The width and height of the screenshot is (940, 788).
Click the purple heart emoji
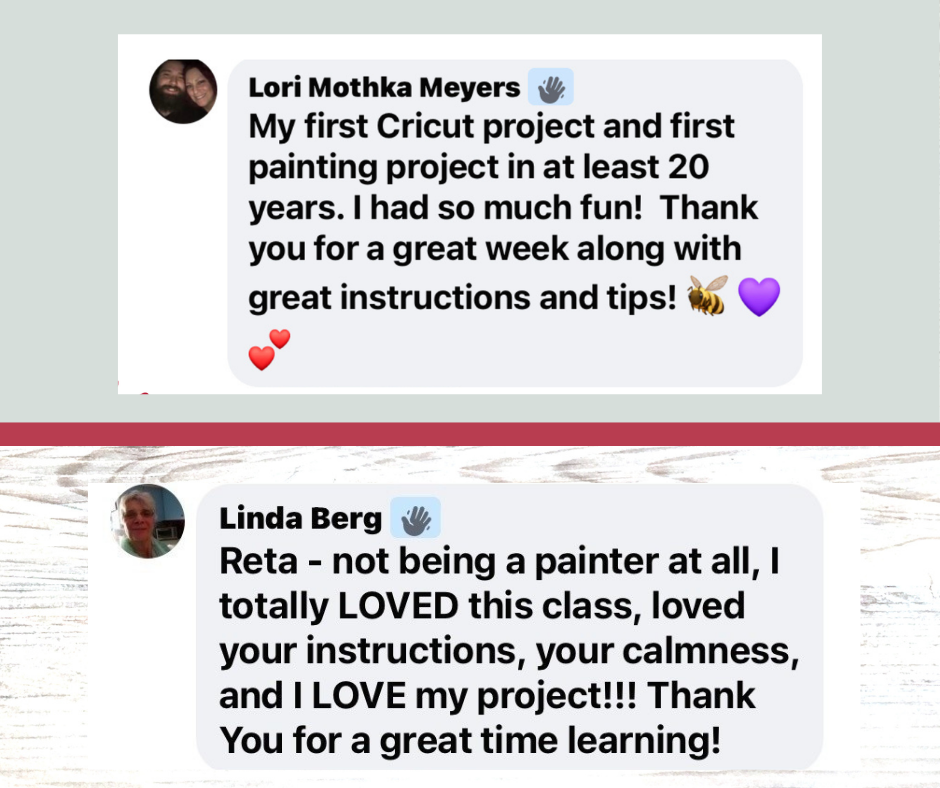(759, 296)
